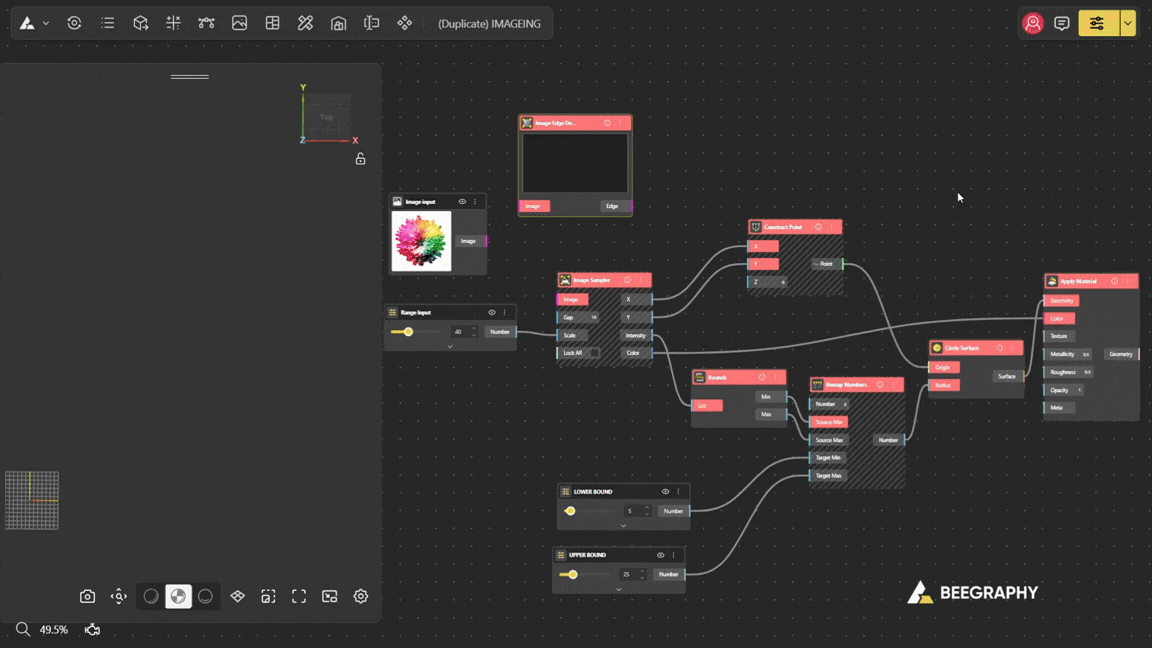Open the building nodes category
Image resolution: width=1152 pixels, height=648 pixels.
(x=339, y=24)
